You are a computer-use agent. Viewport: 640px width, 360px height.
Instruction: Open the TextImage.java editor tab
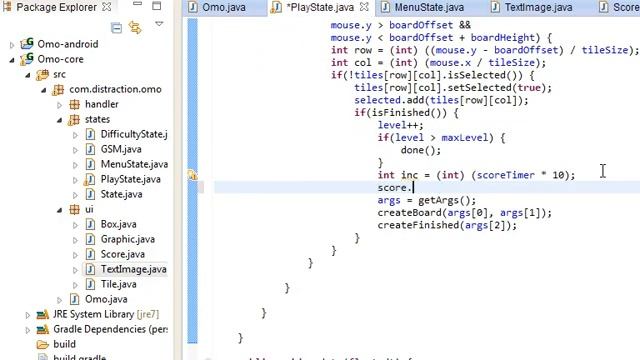coord(538,7)
